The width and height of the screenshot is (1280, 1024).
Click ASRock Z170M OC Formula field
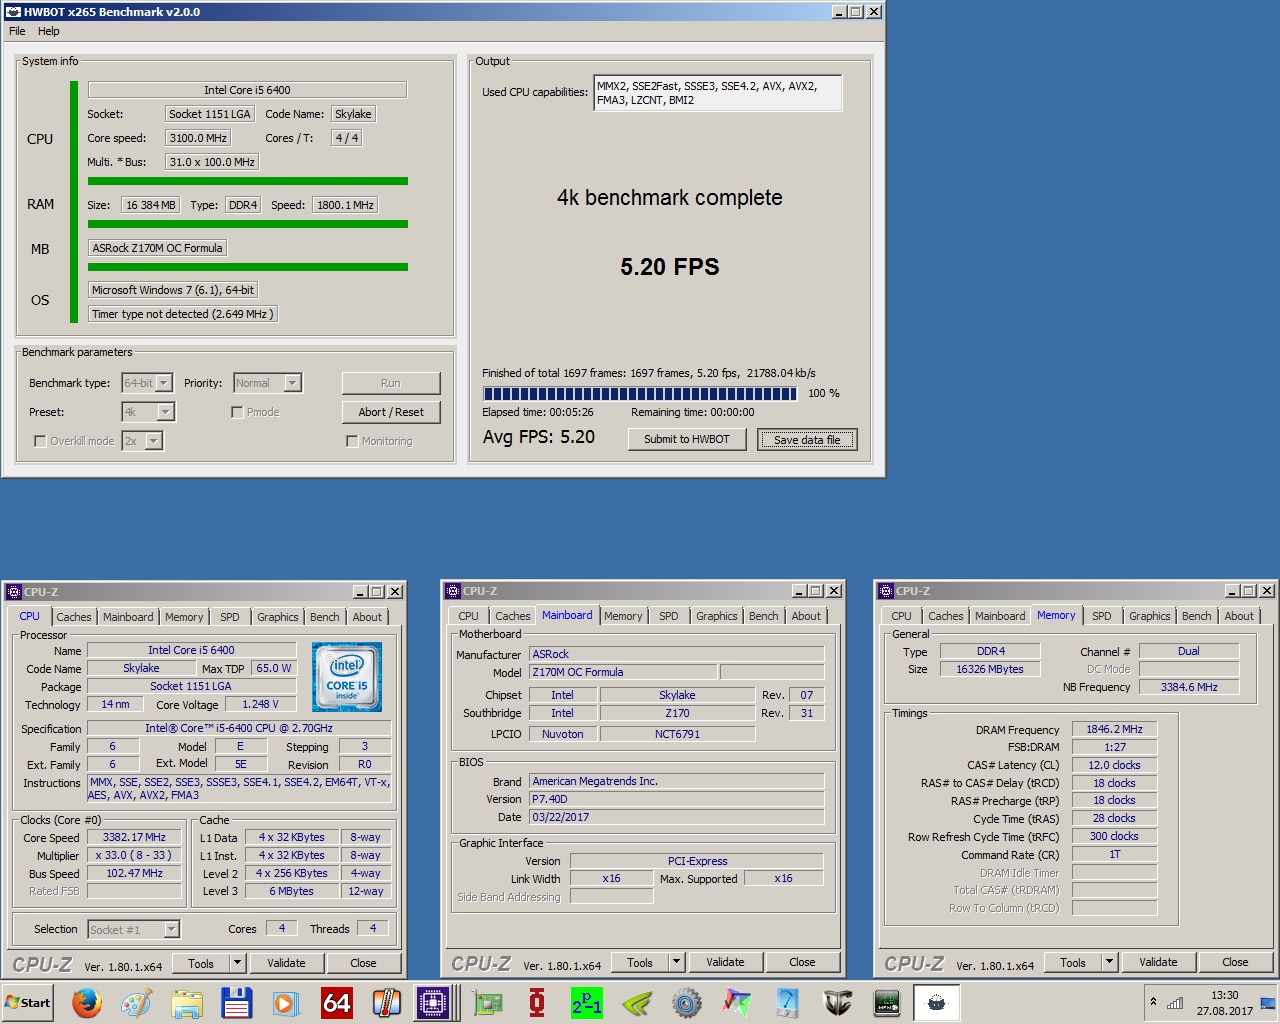[x=157, y=248]
